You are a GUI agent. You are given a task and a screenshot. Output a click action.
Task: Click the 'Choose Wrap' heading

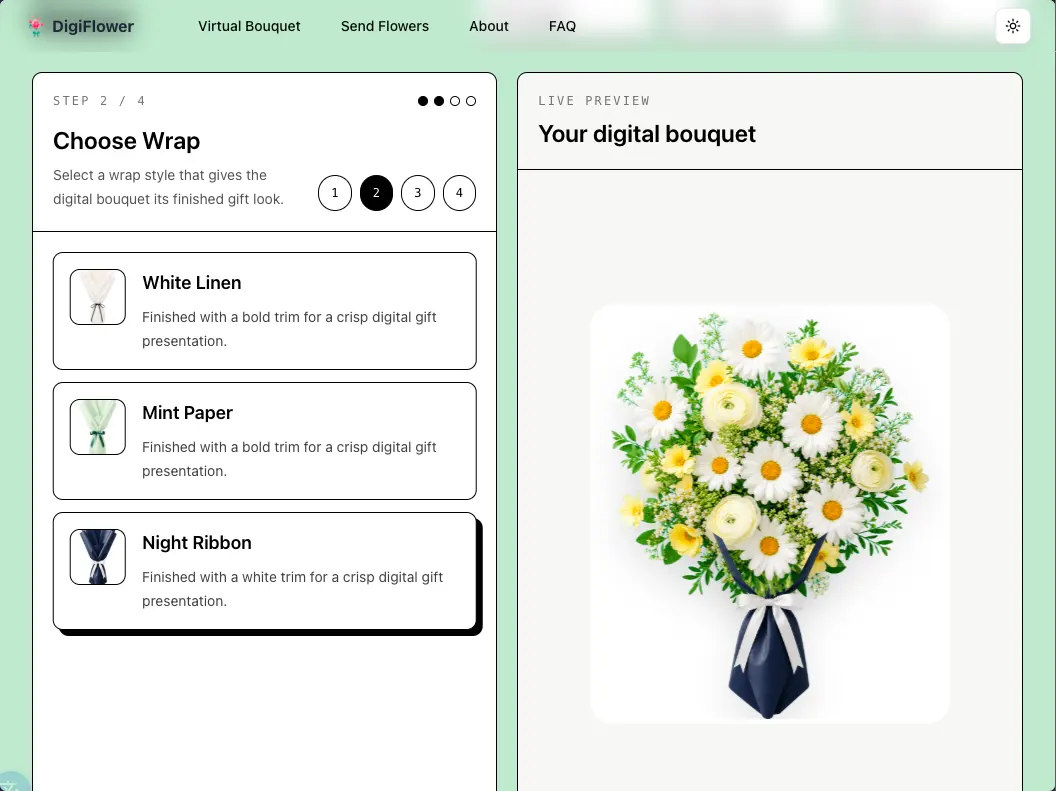coord(127,141)
